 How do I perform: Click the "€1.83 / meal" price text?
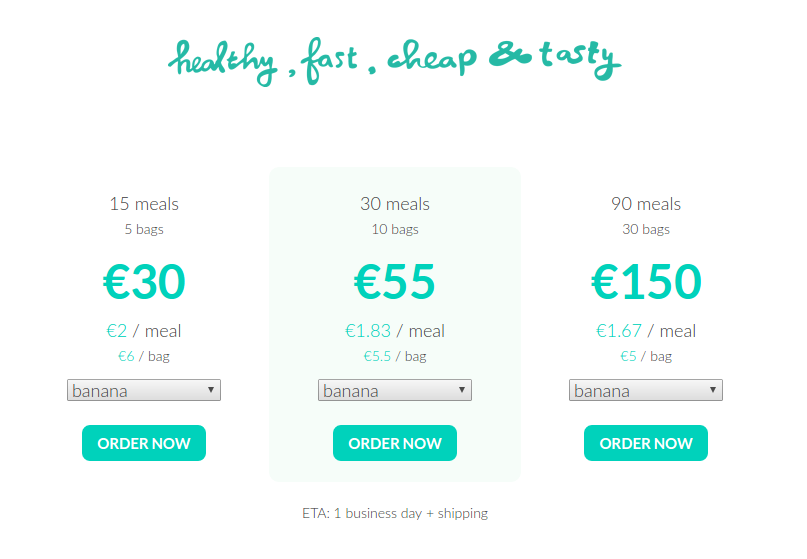coord(395,331)
